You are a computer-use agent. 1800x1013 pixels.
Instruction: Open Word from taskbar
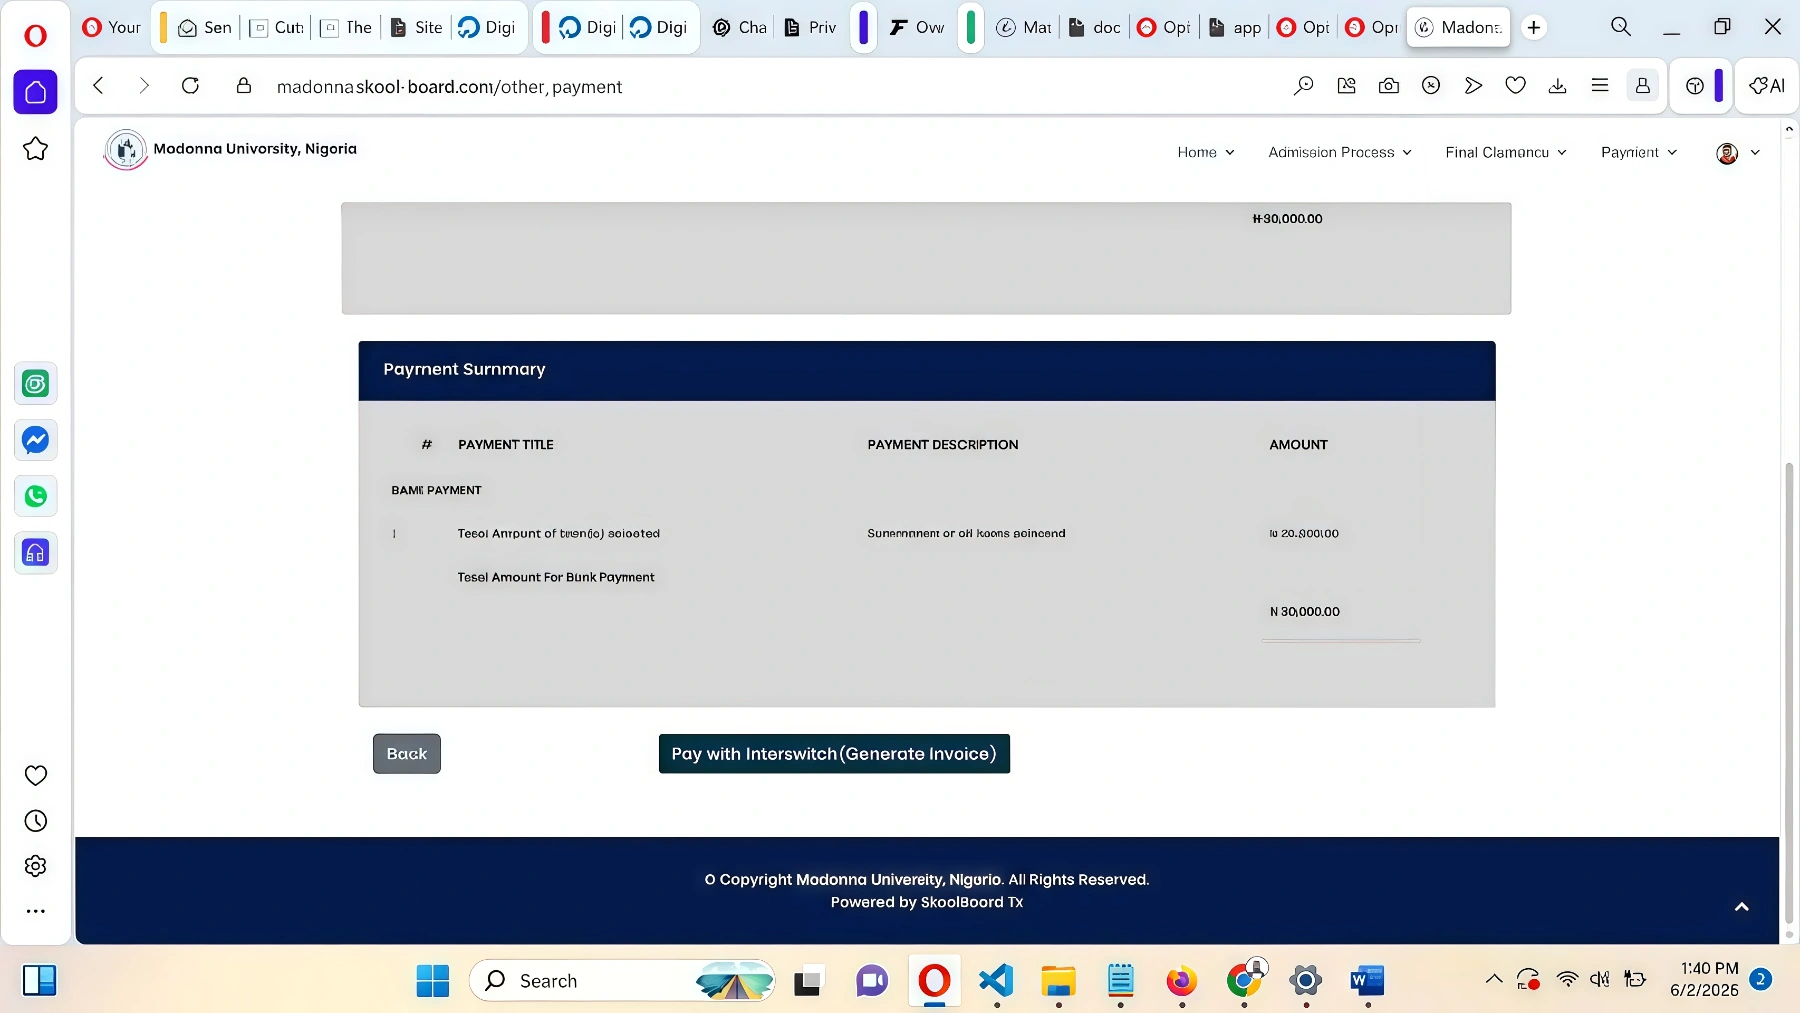tap(1367, 981)
